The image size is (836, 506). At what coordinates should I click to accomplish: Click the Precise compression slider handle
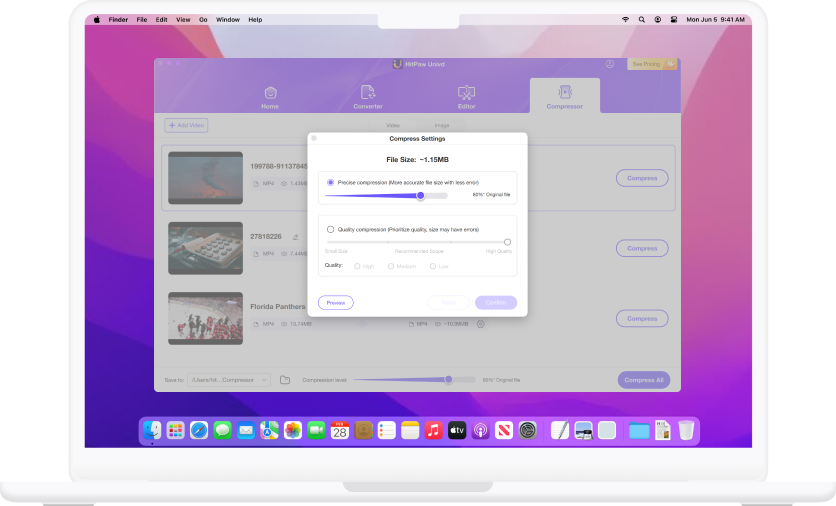coord(421,196)
